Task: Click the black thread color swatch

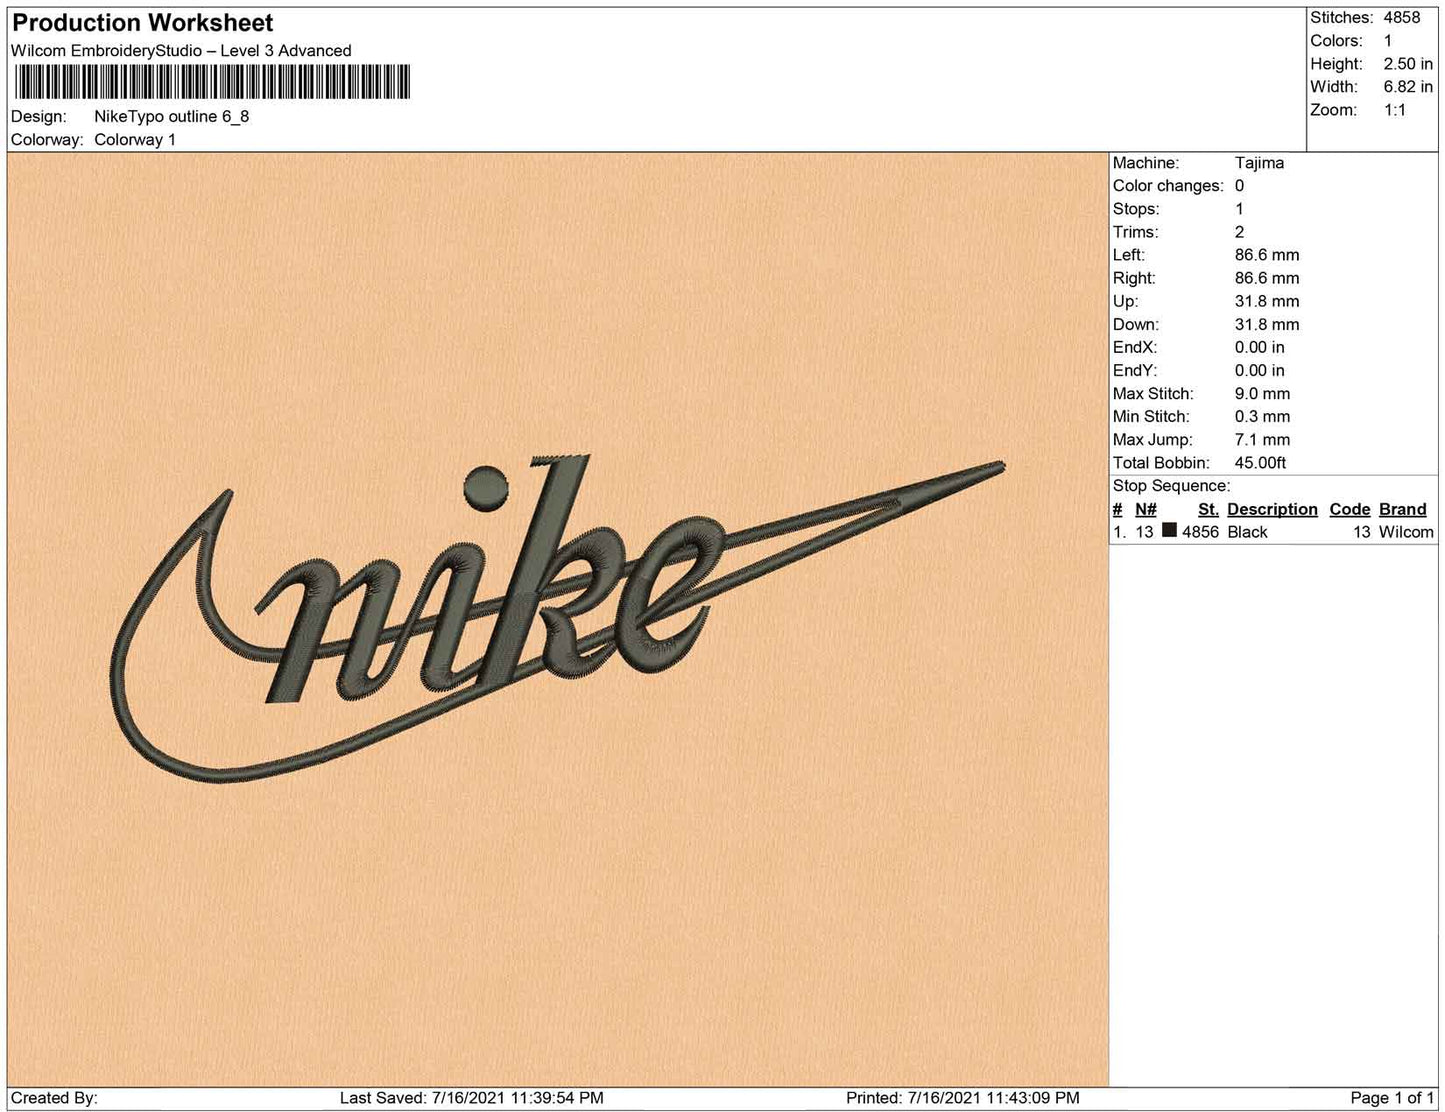Action: (x=1169, y=531)
